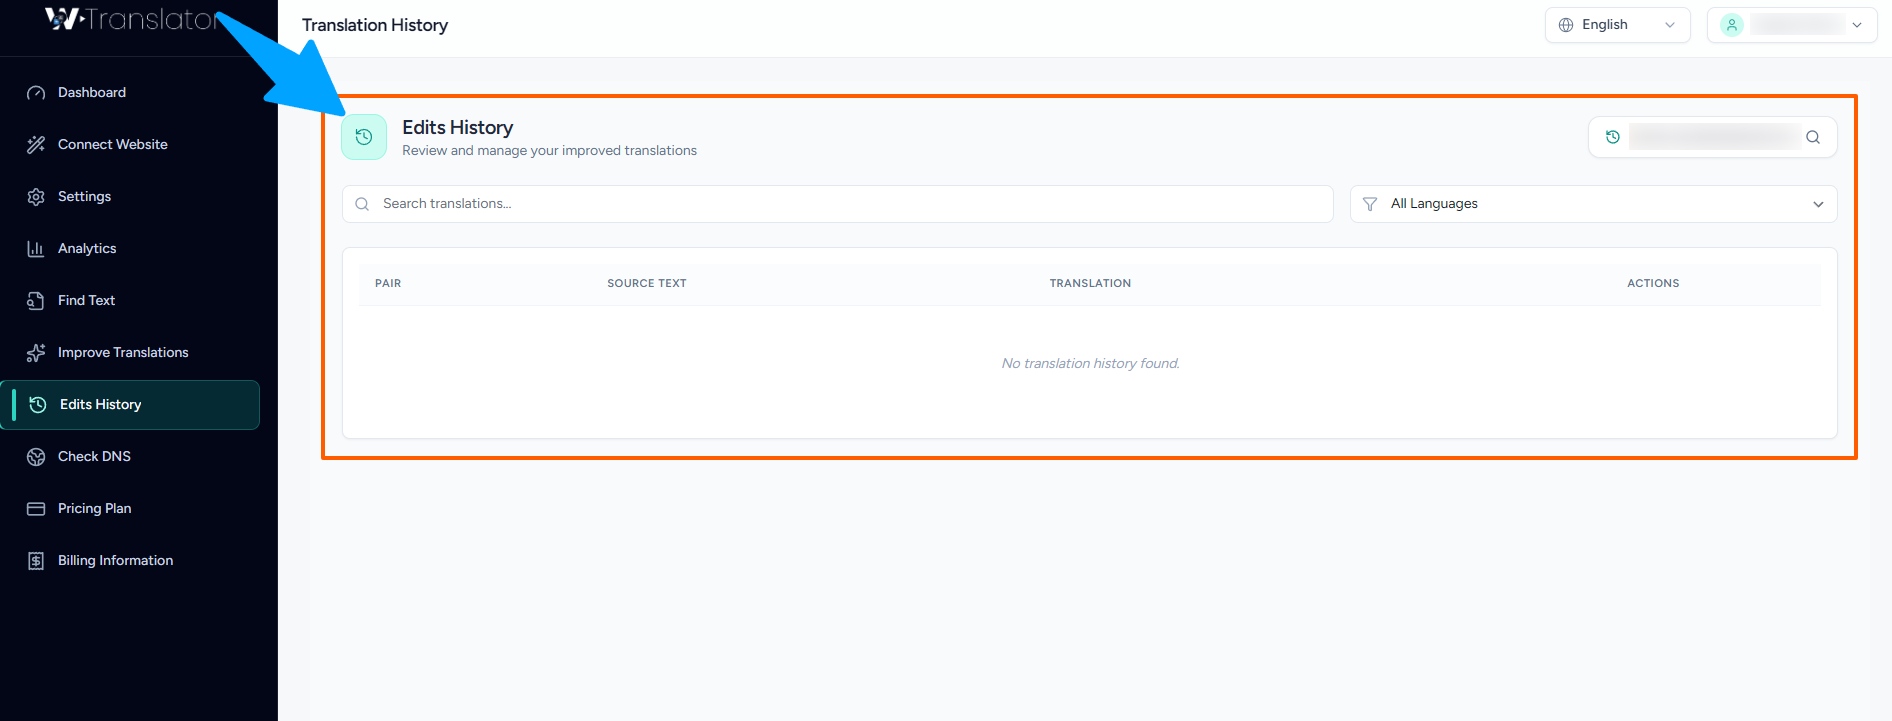Viewport: 1892px width, 721px height.
Task: Click the Connect Website magic wand icon
Action: click(36, 145)
